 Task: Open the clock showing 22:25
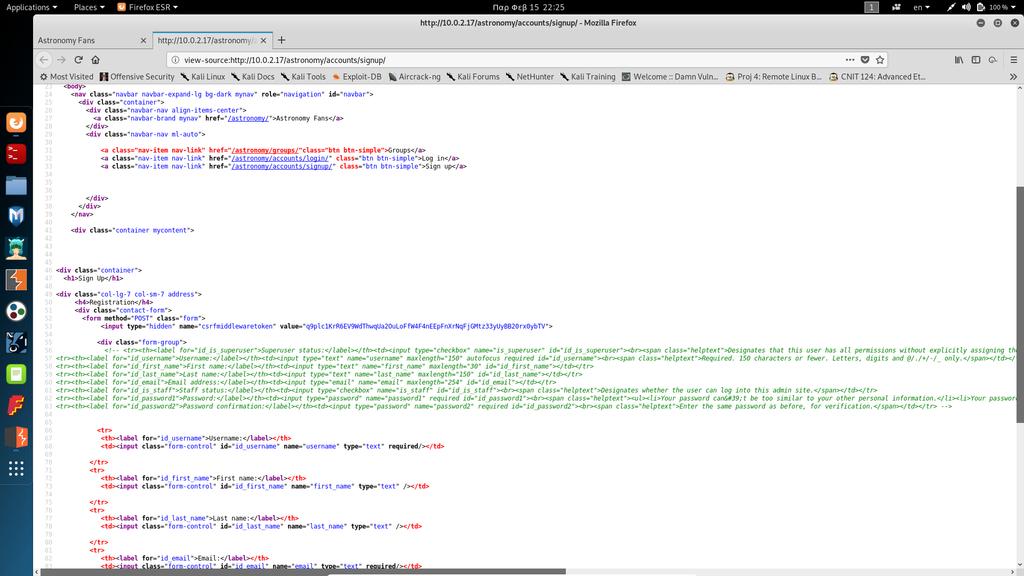528,7
